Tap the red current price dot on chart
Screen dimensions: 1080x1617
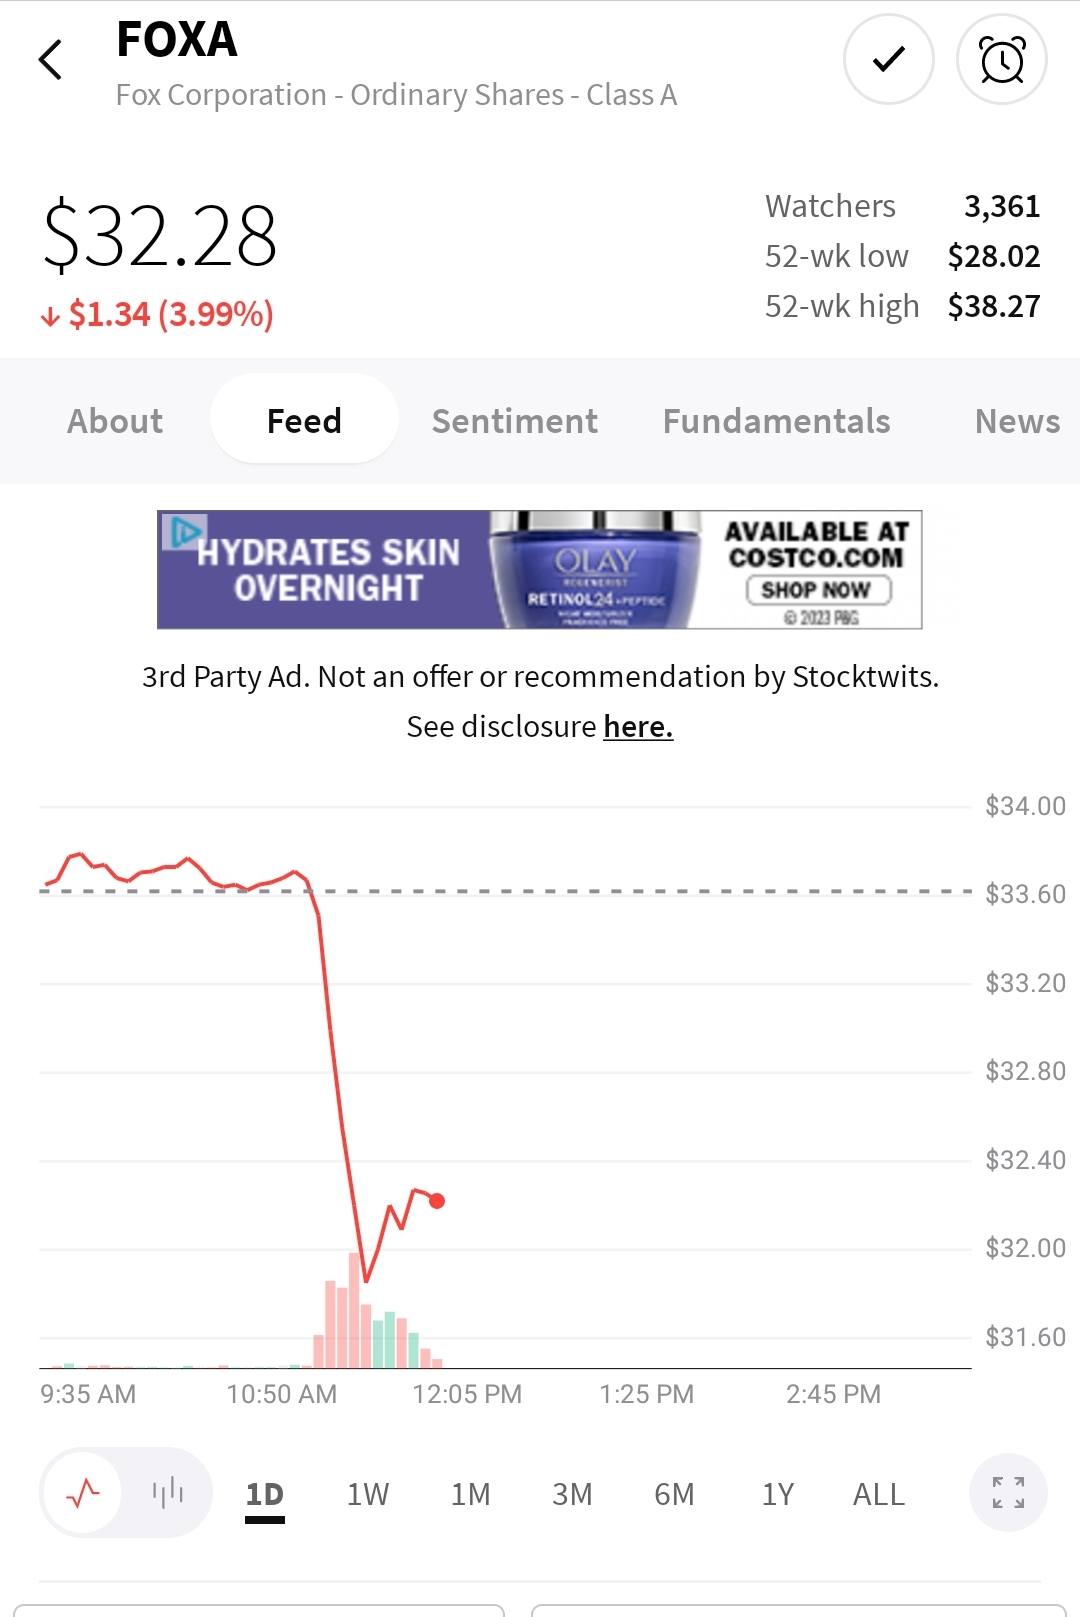tap(437, 1201)
